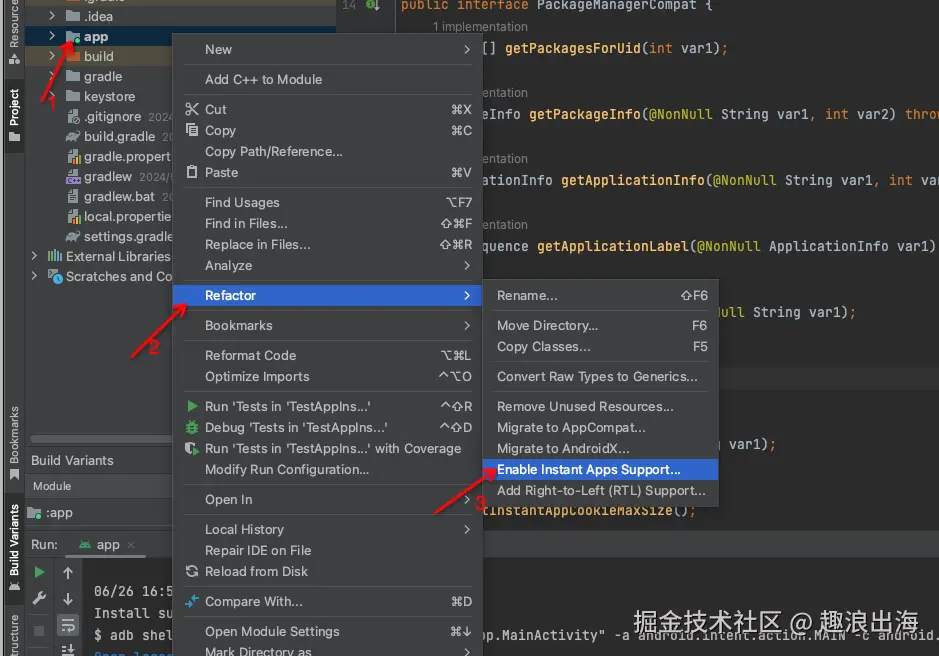Choose Replace in Files
Viewport: 939px width, 656px height.
tap(327, 244)
